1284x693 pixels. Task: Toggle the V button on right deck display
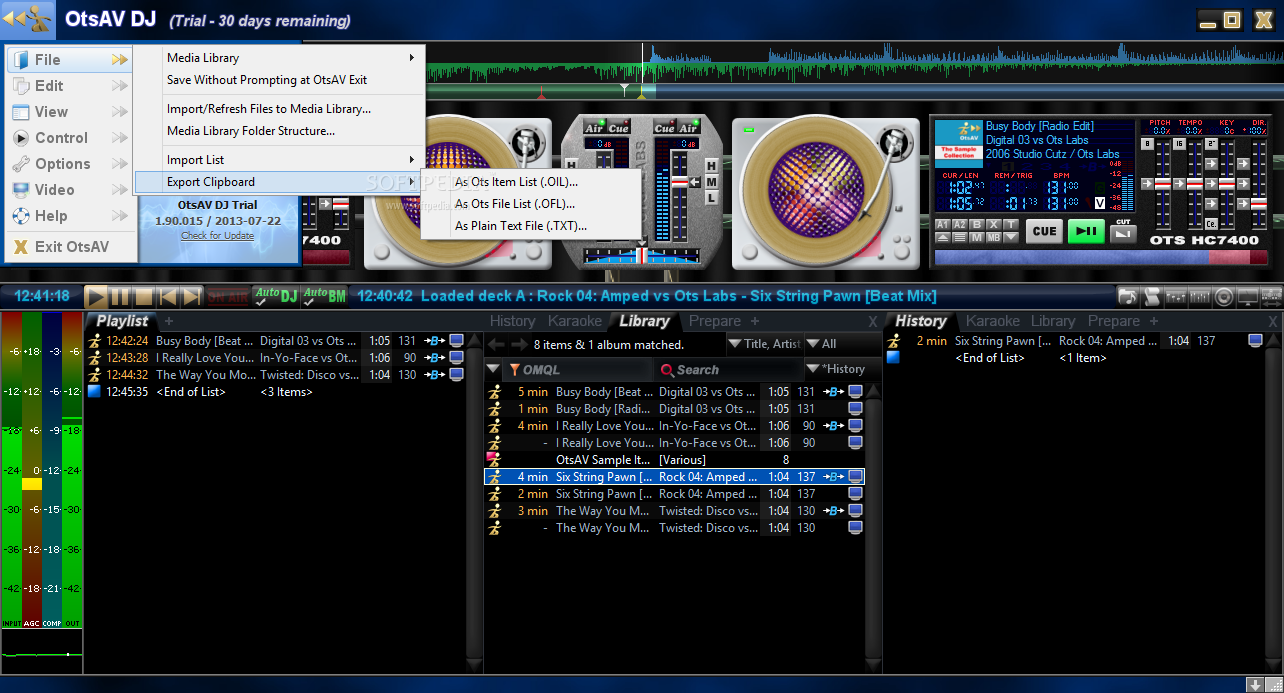pos(1100,203)
